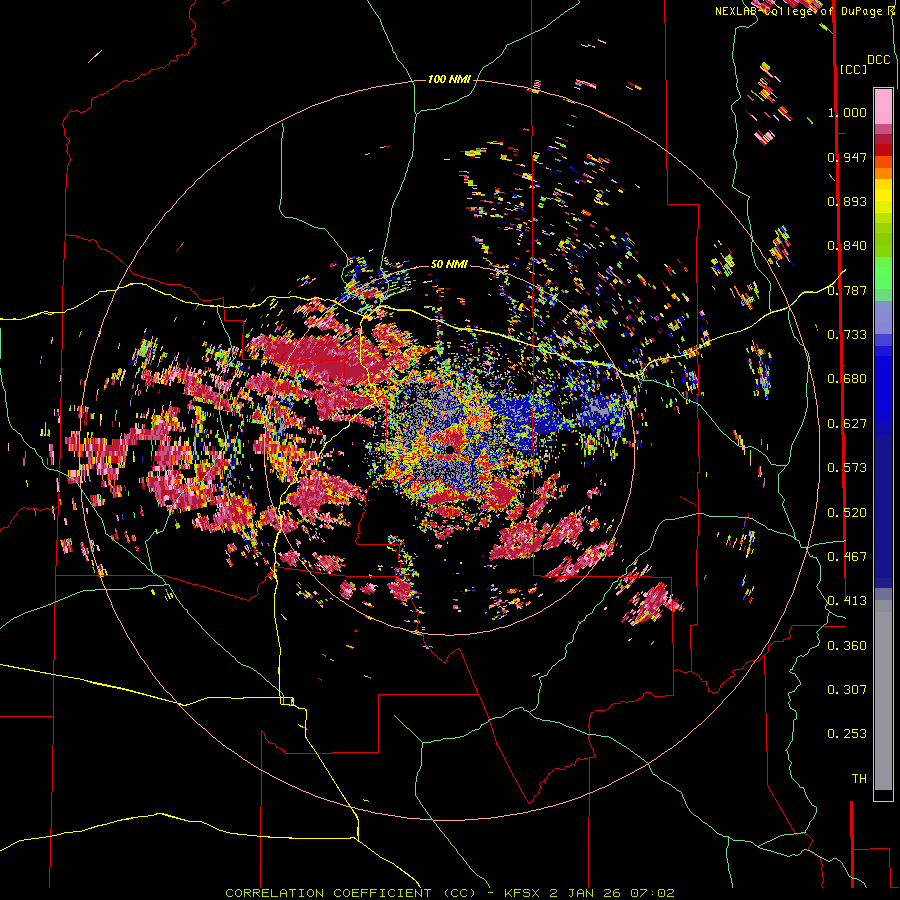This screenshot has height=900, width=900.
Task: Click the 0.893 legend value
Action: 847,201
